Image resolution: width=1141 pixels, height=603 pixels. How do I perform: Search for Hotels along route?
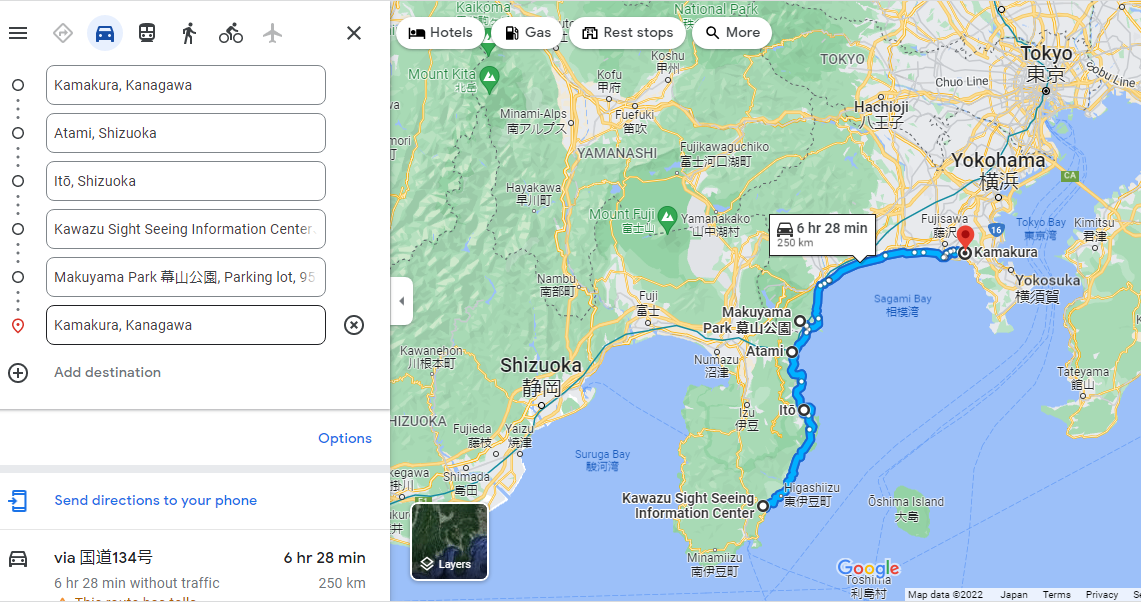(440, 33)
